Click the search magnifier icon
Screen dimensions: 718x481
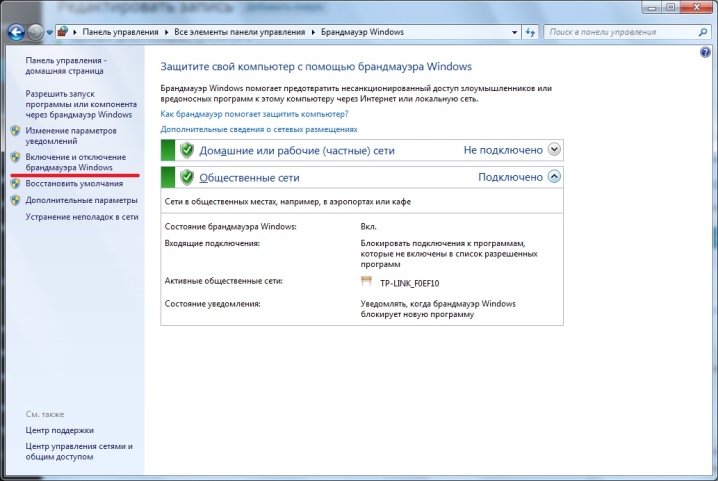click(x=703, y=32)
